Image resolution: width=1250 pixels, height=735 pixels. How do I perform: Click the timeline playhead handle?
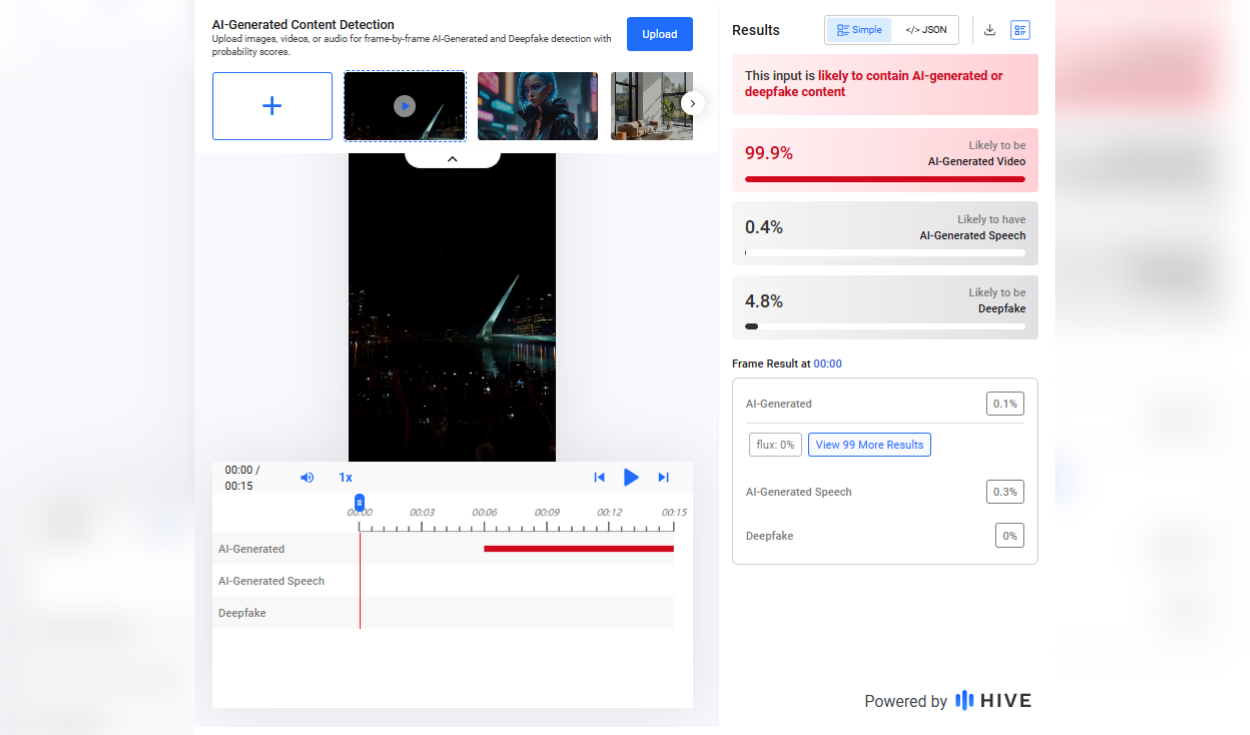359,503
